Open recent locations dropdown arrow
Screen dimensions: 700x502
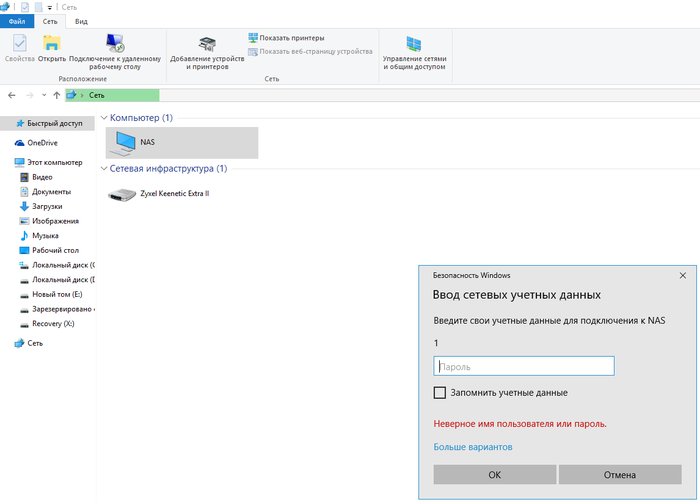coord(43,95)
